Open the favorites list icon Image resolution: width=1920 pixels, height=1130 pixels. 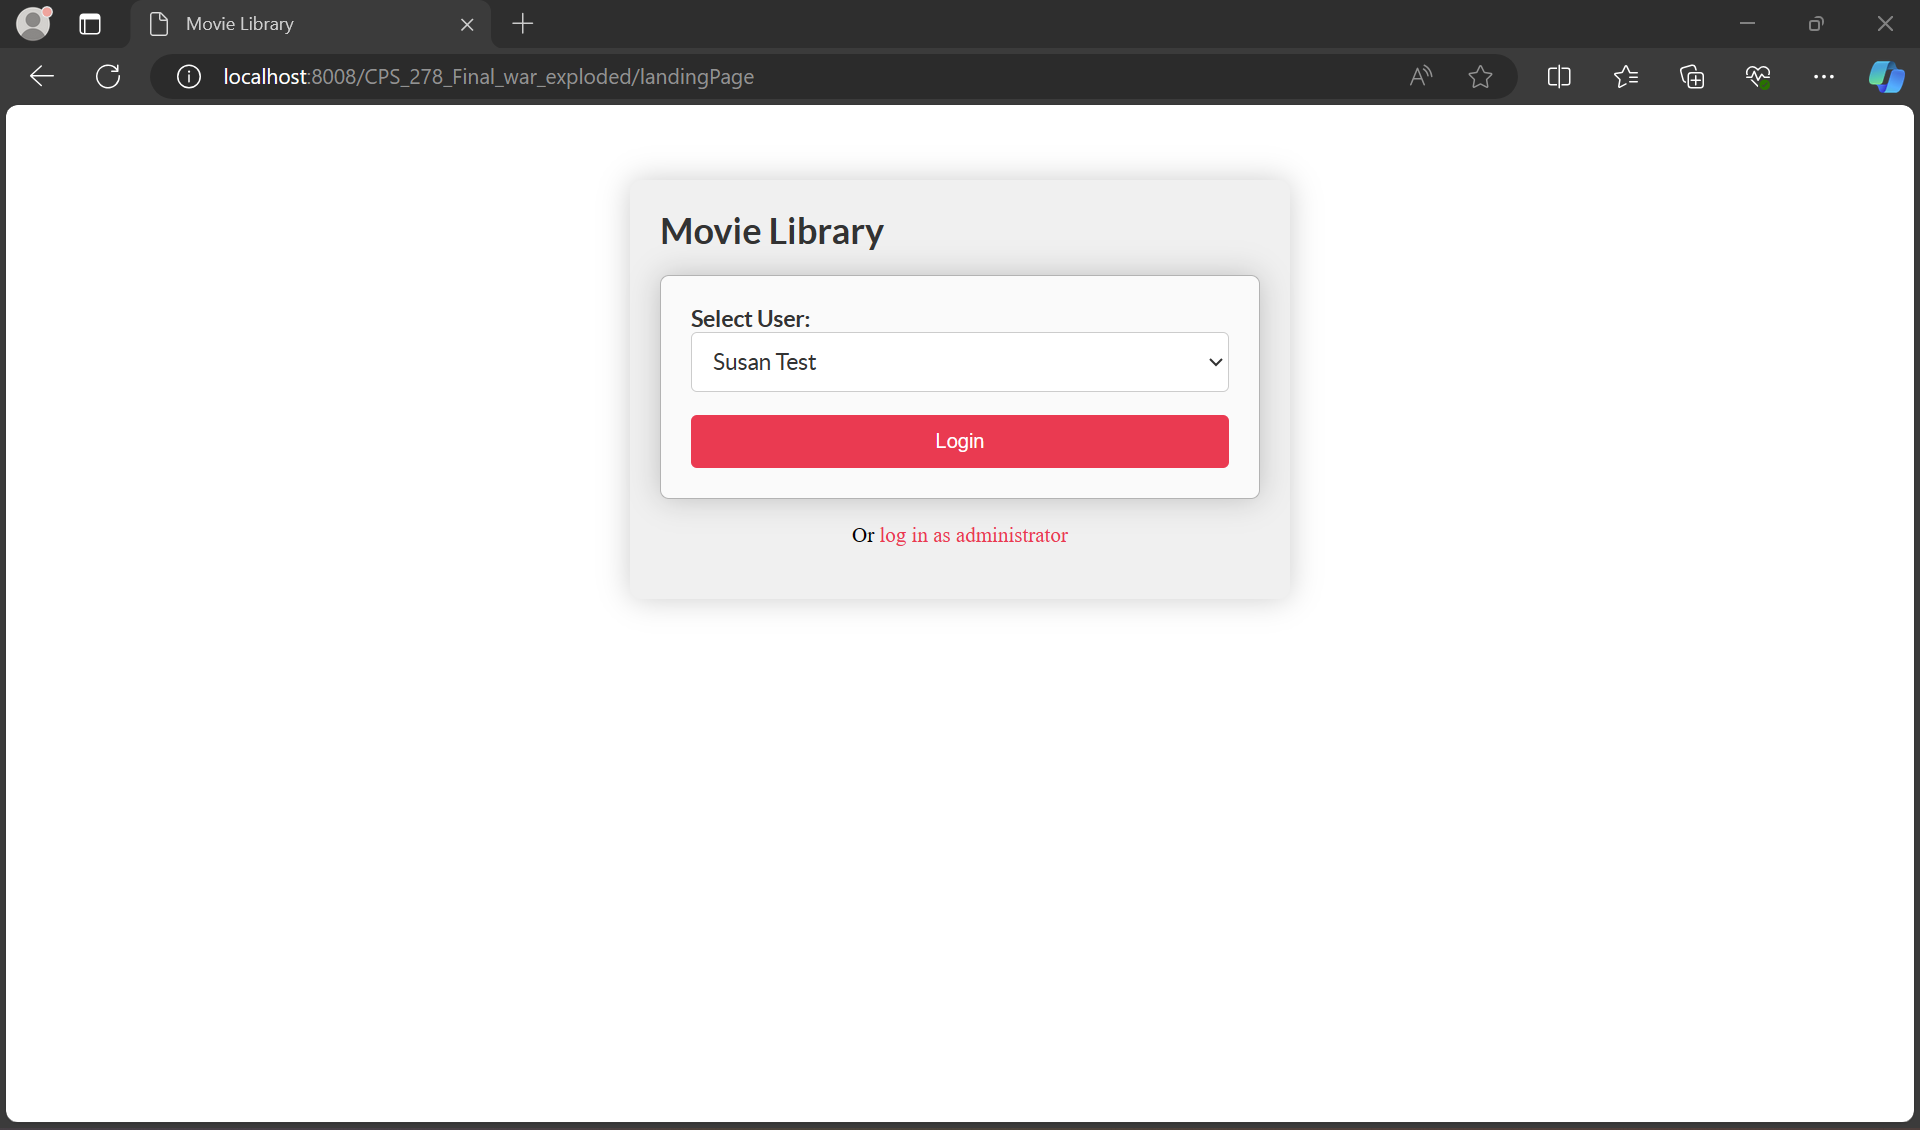click(x=1625, y=76)
